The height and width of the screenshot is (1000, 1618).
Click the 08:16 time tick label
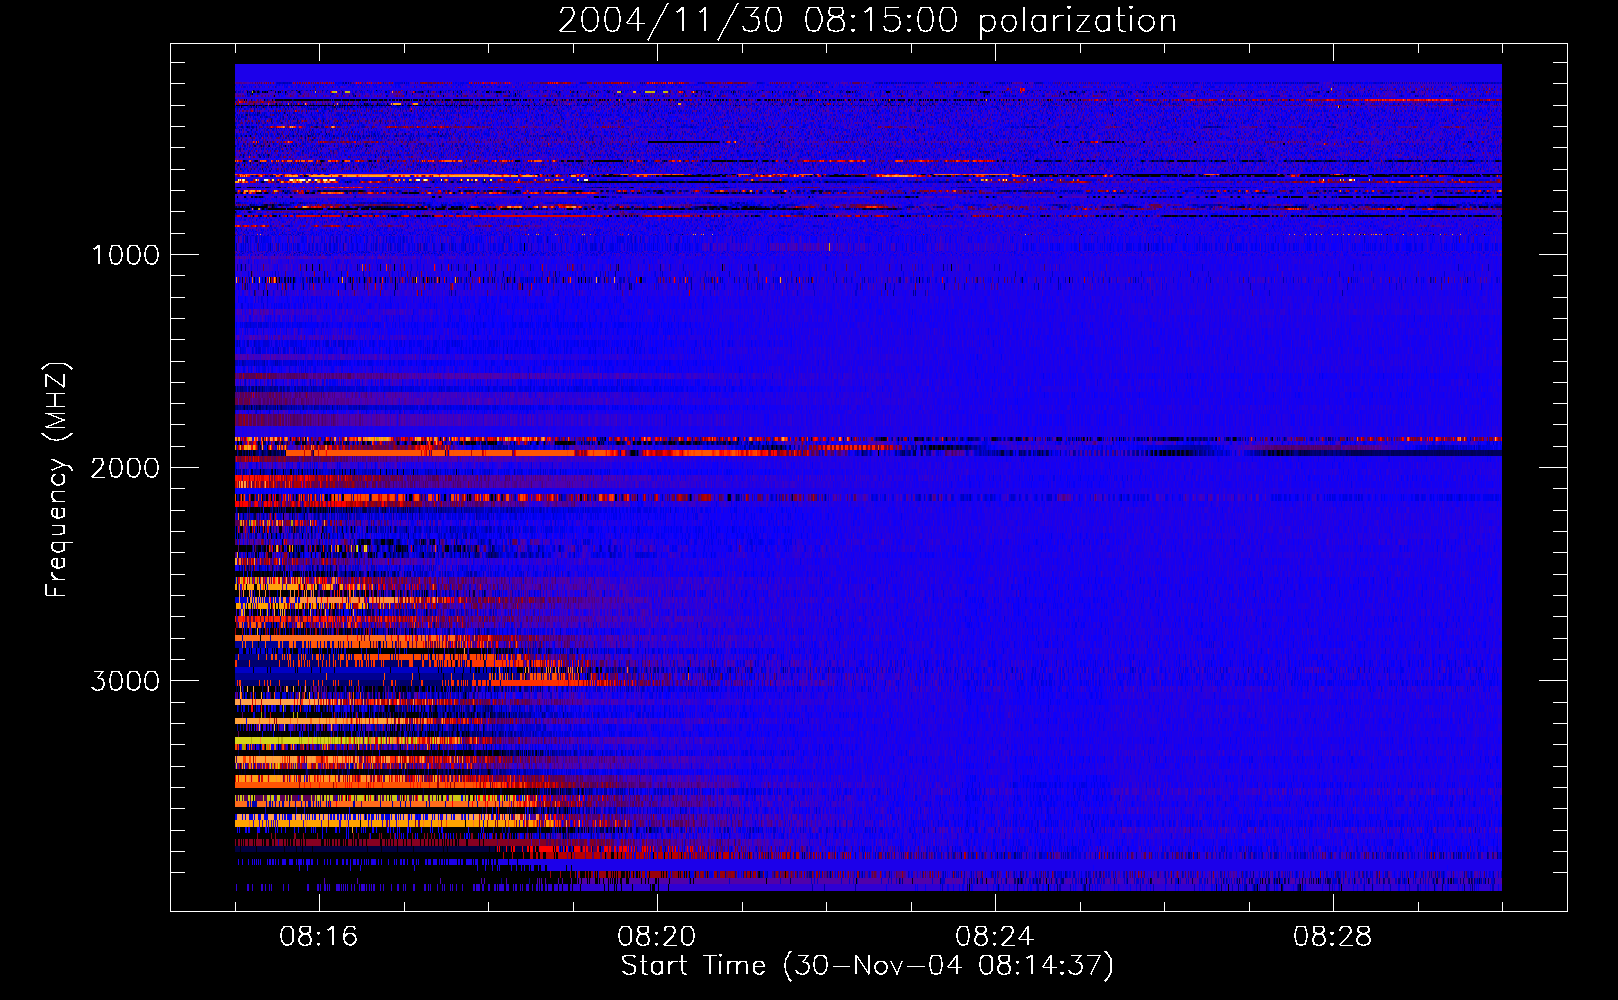319,937
